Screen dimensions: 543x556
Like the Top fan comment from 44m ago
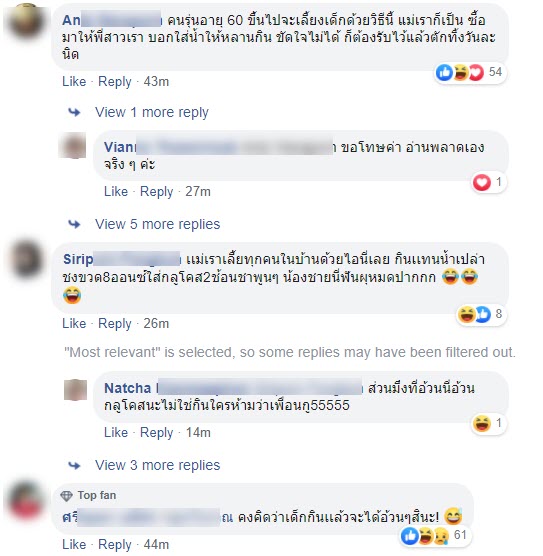point(74,545)
